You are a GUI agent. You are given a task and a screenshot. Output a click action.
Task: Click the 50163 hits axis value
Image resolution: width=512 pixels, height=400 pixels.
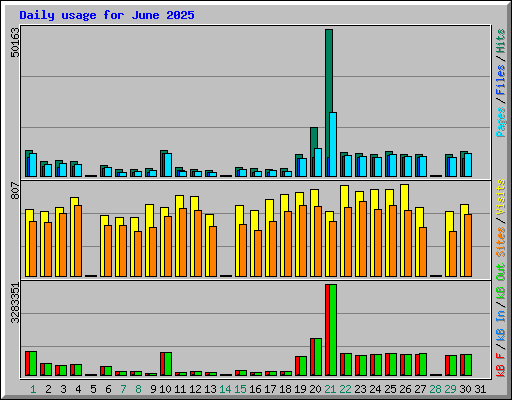[x=15, y=42]
